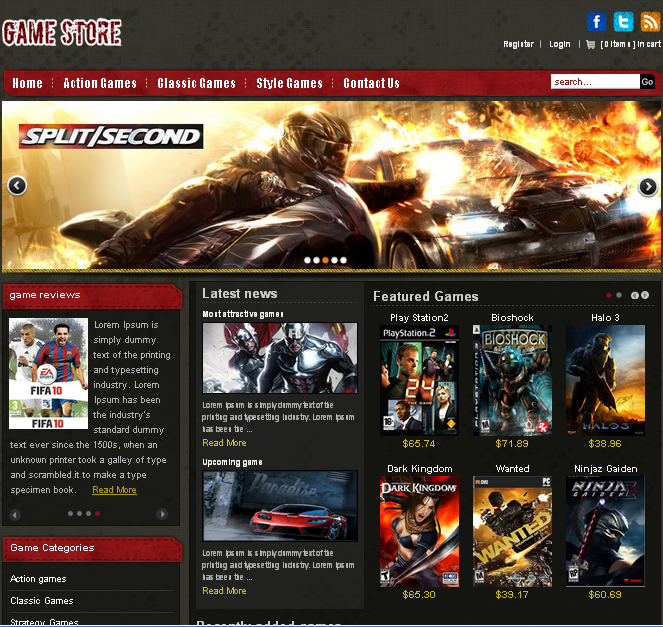Click the Split/Second banner image
This screenshot has height=627, width=663.
tap(331, 185)
